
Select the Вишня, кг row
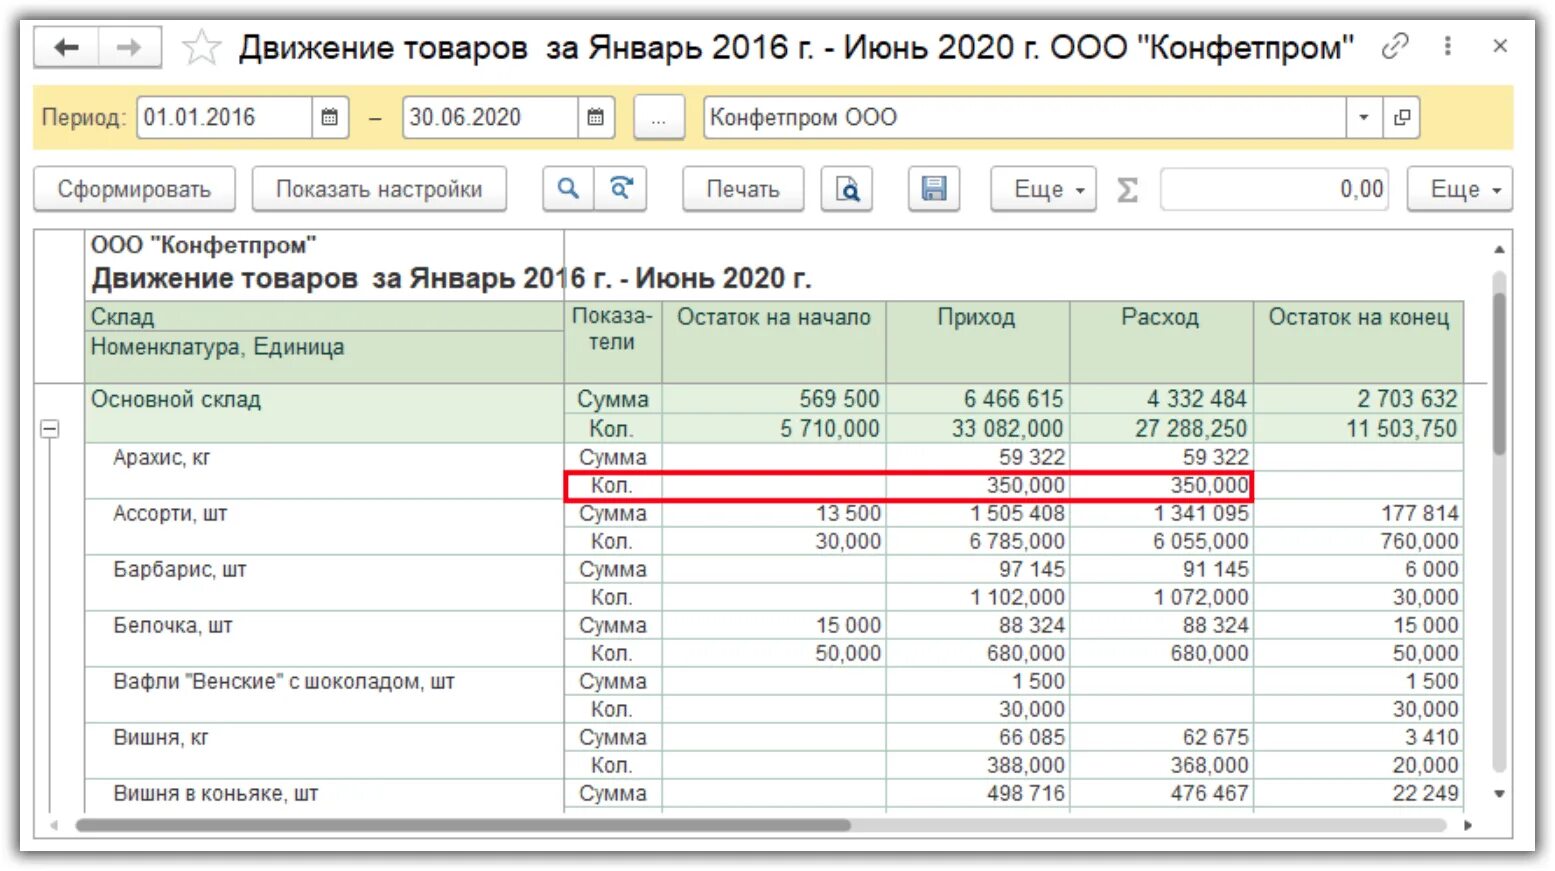pyautogui.click(x=324, y=751)
